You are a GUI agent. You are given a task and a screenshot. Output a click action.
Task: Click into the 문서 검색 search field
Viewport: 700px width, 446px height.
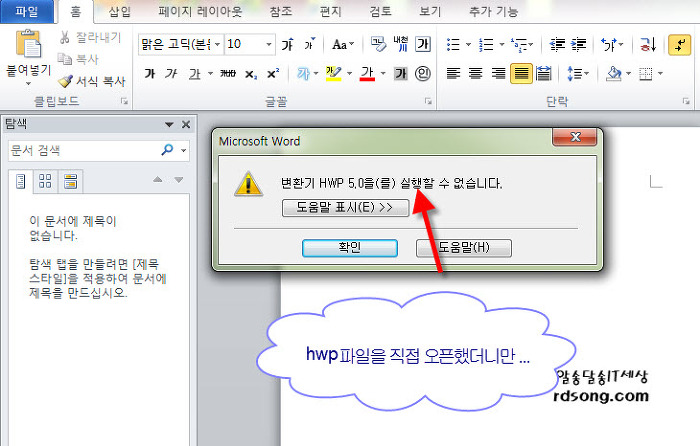tap(80, 150)
